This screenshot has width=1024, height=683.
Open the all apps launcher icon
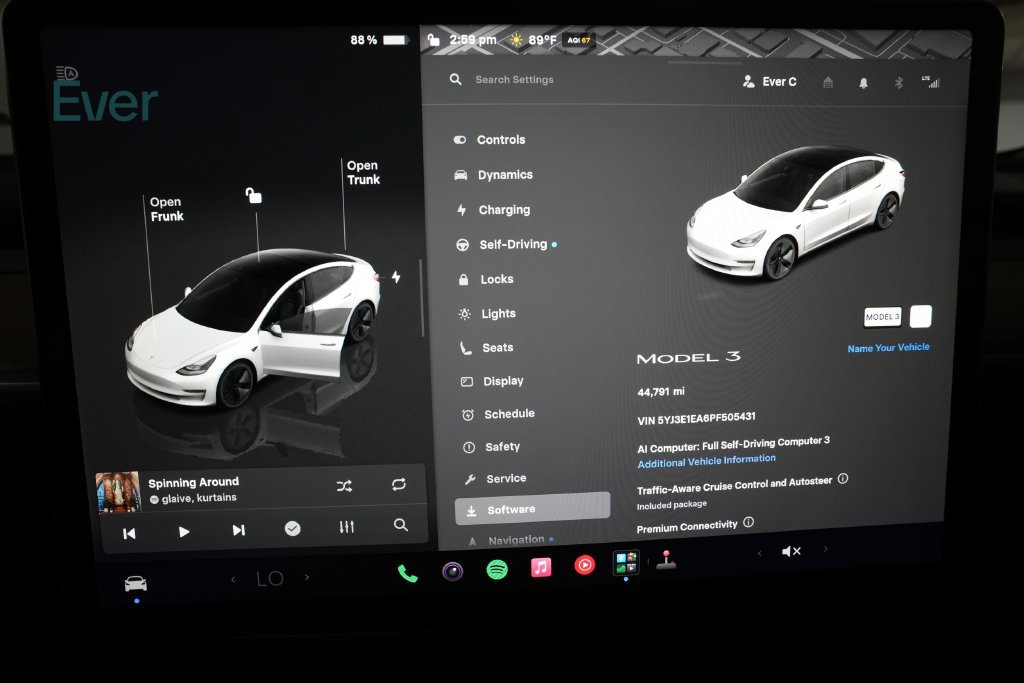(626, 563)
